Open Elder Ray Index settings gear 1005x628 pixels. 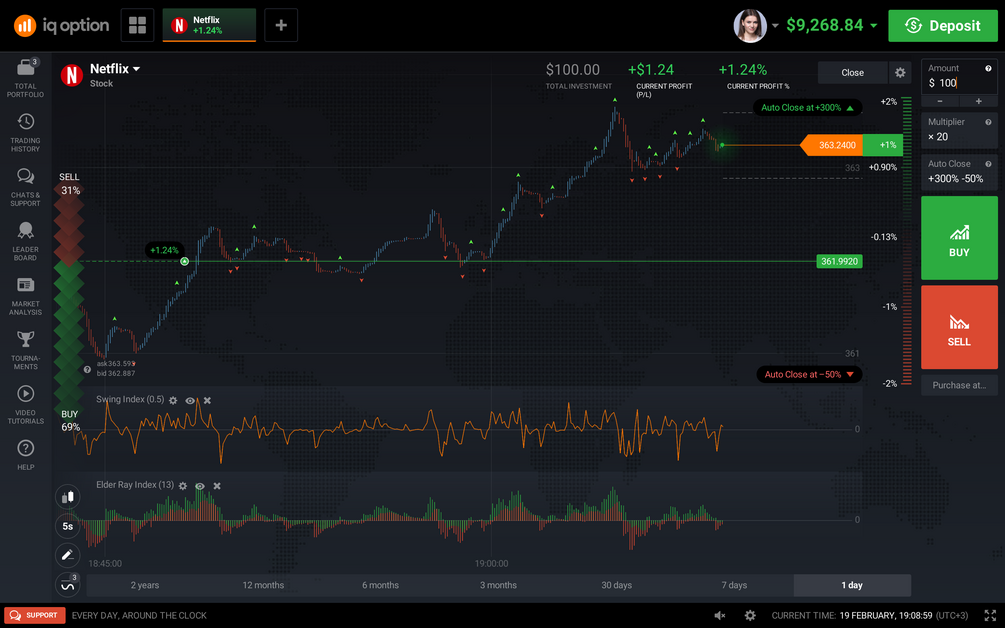tap(183, 486)
